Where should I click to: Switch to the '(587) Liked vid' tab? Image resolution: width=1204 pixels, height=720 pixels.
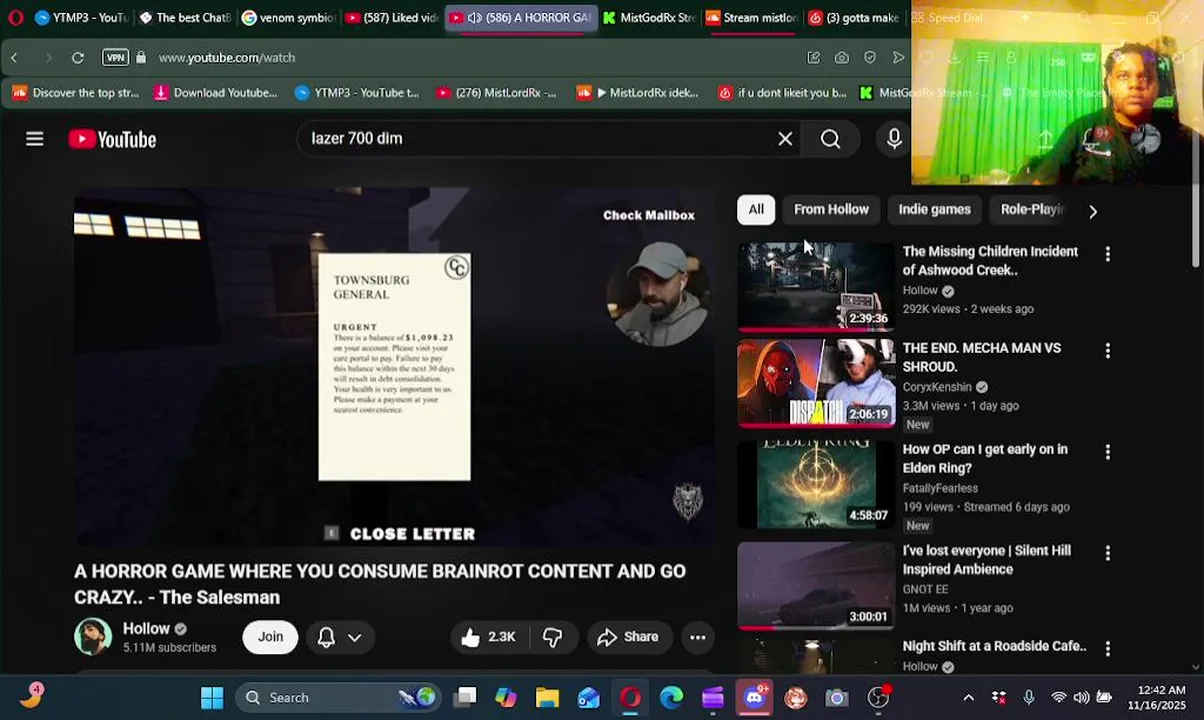click(391, 17)
